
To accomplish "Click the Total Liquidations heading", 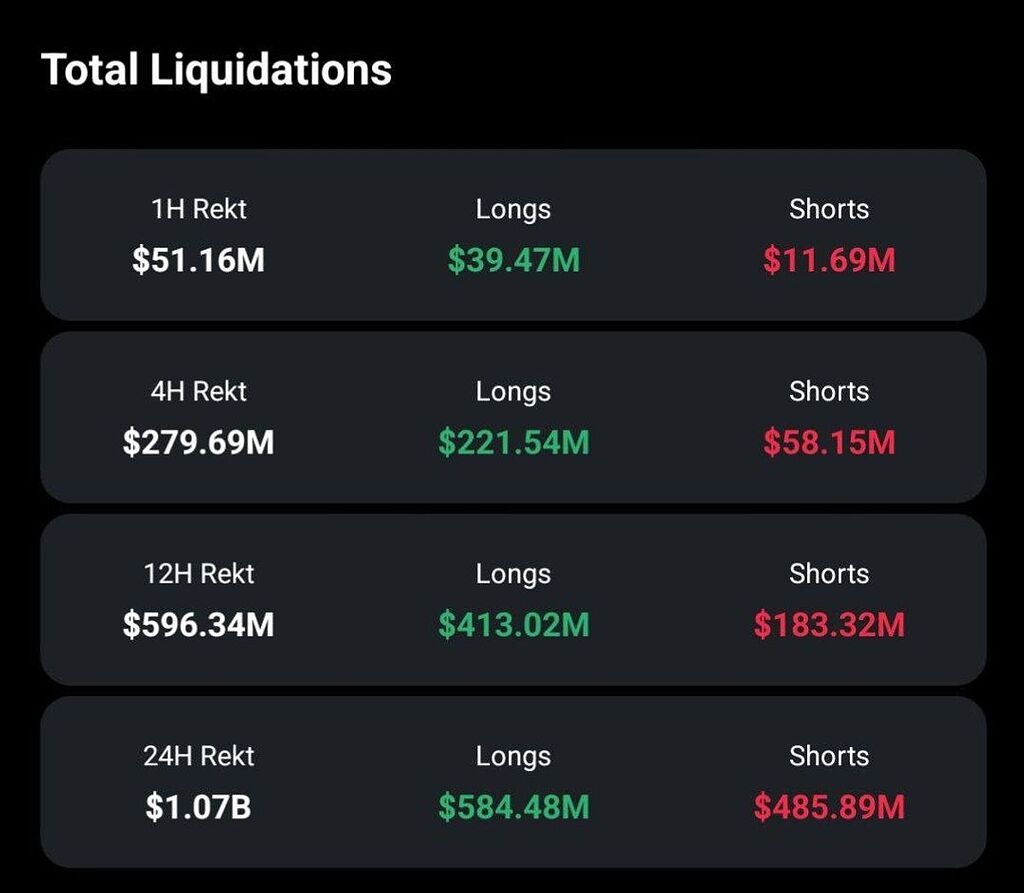I will (x=216, y=68).
